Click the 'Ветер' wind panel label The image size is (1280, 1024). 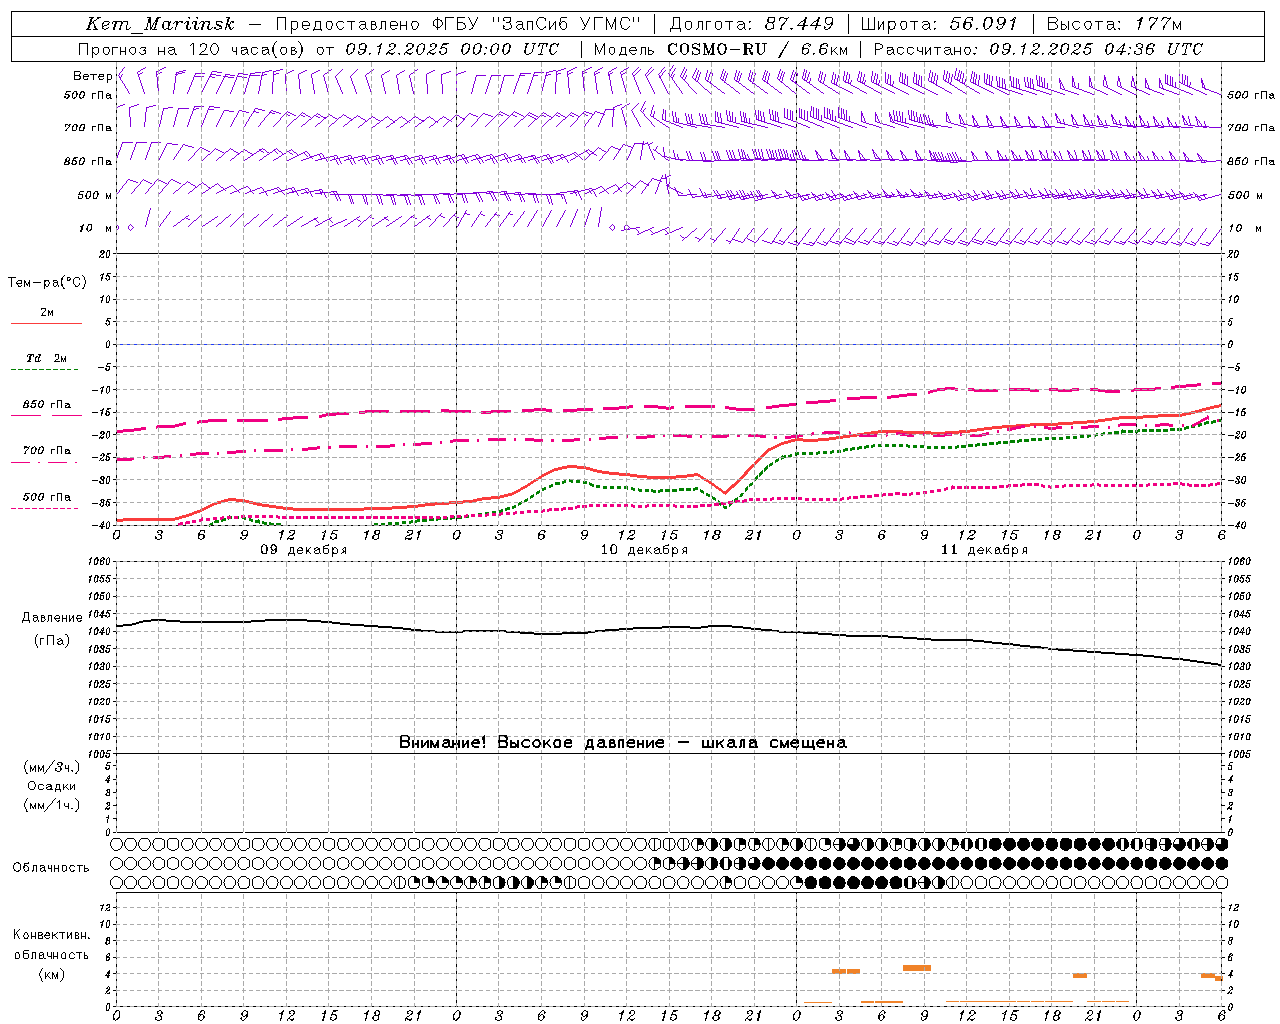(93, 76)
